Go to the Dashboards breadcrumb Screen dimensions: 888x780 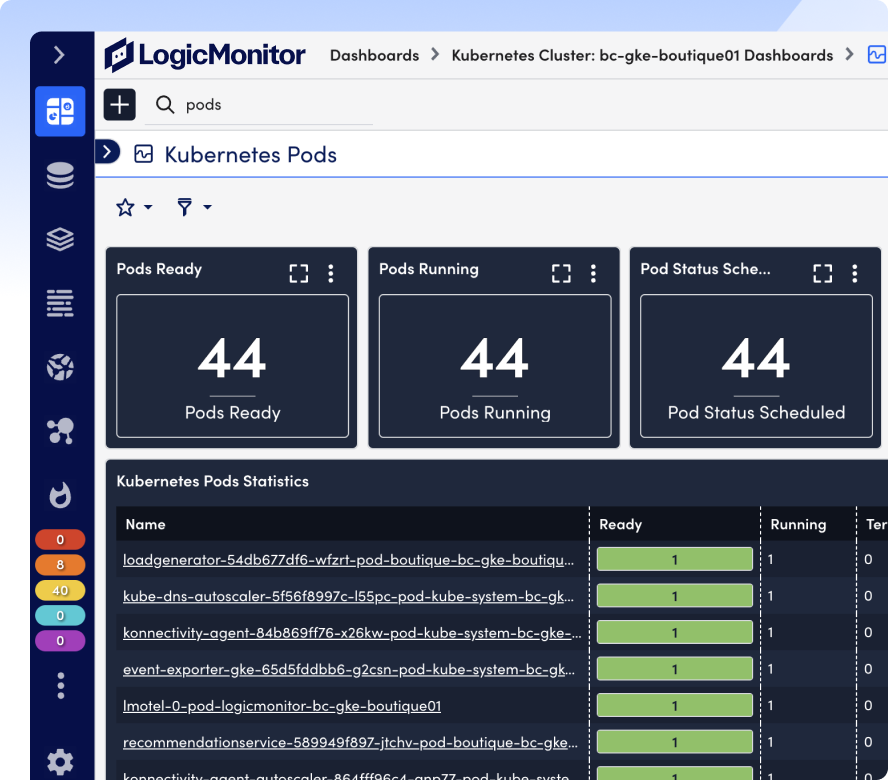(374, 55)
